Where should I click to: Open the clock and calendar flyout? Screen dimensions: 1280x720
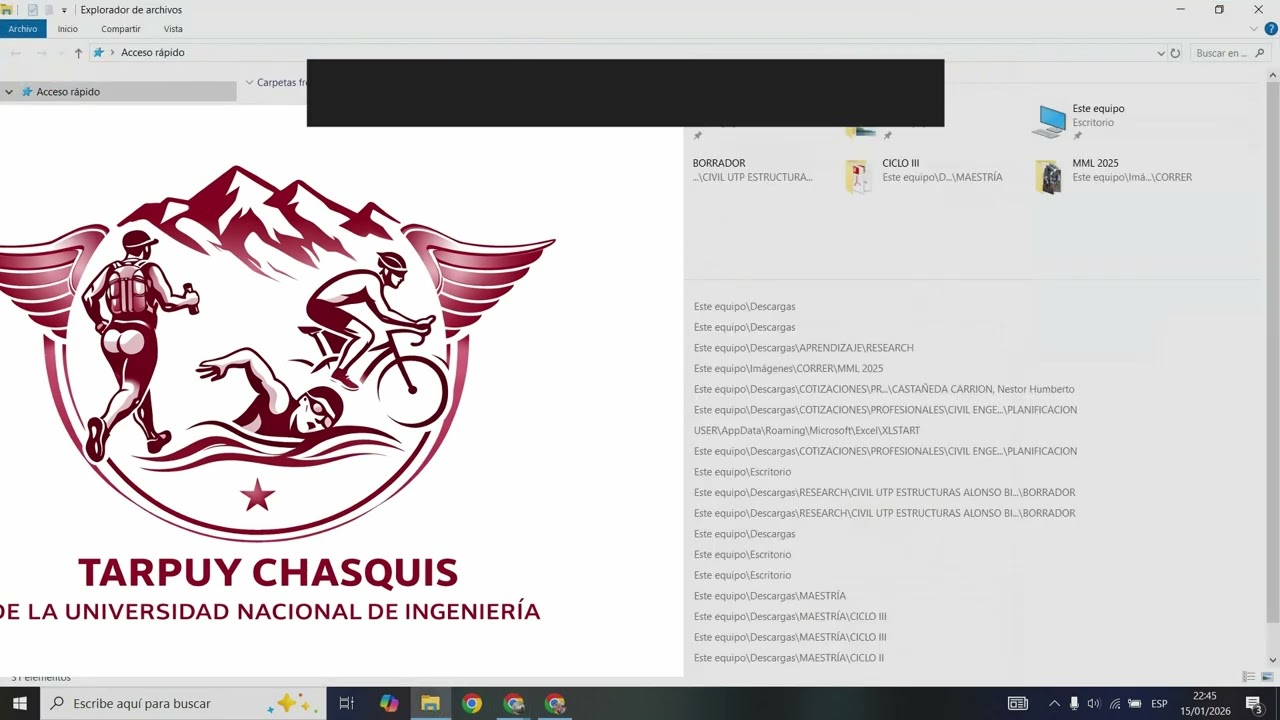click(1205, 704)
